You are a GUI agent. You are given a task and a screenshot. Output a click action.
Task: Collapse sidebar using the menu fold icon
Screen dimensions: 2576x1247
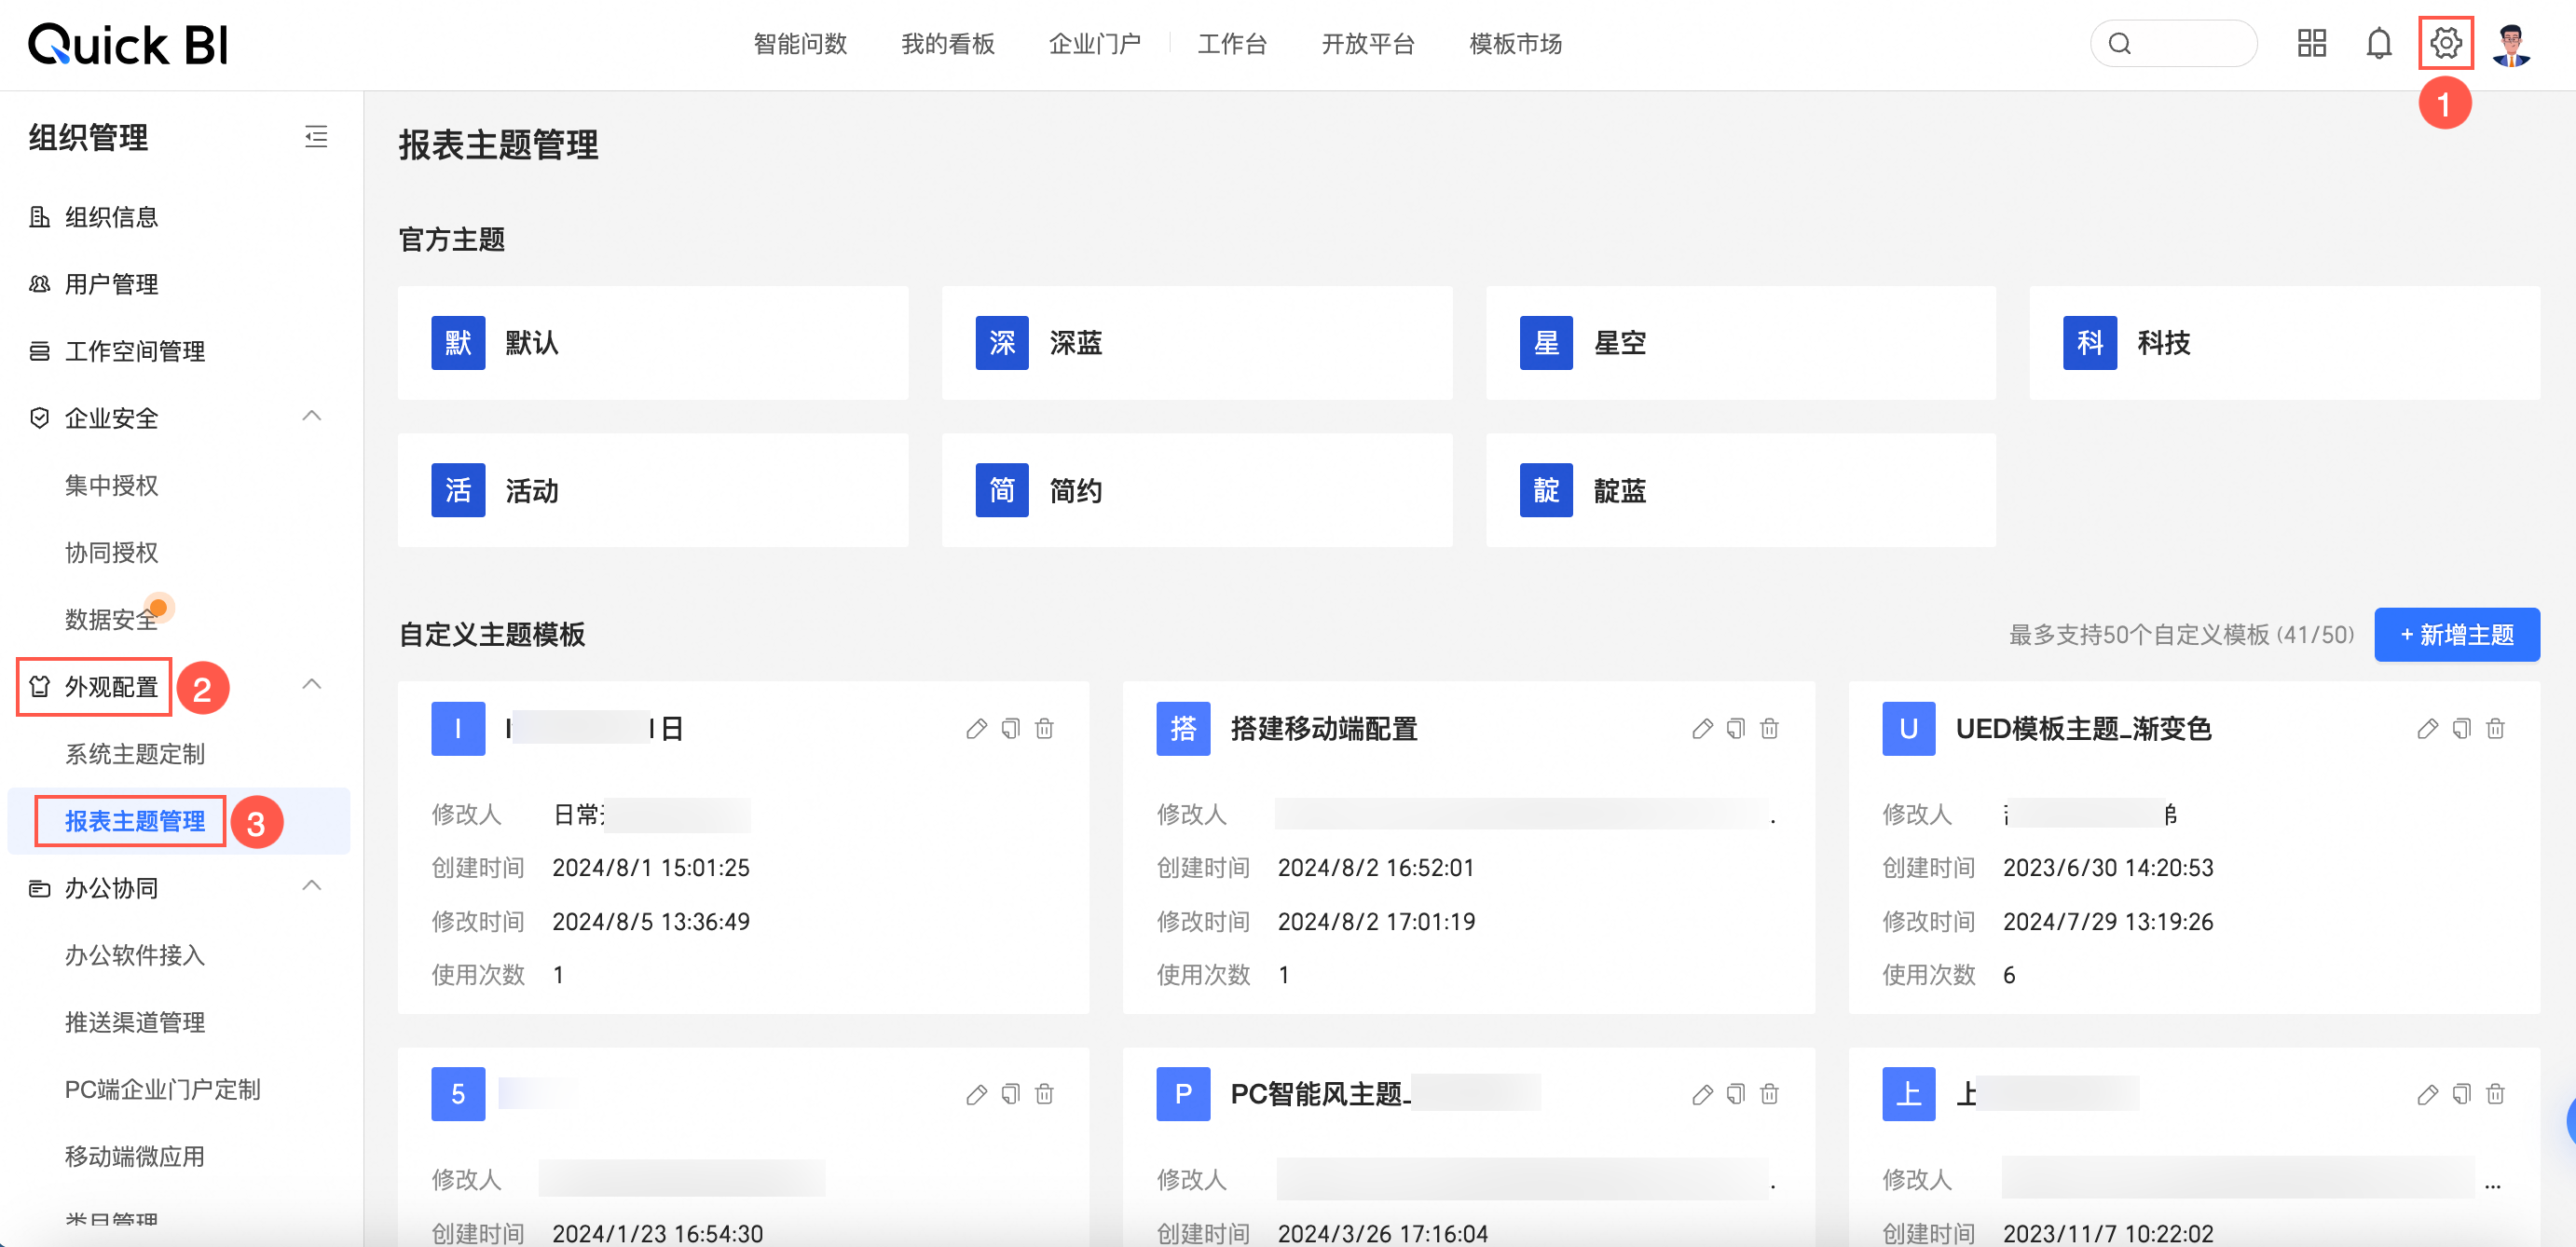point(316,137)
